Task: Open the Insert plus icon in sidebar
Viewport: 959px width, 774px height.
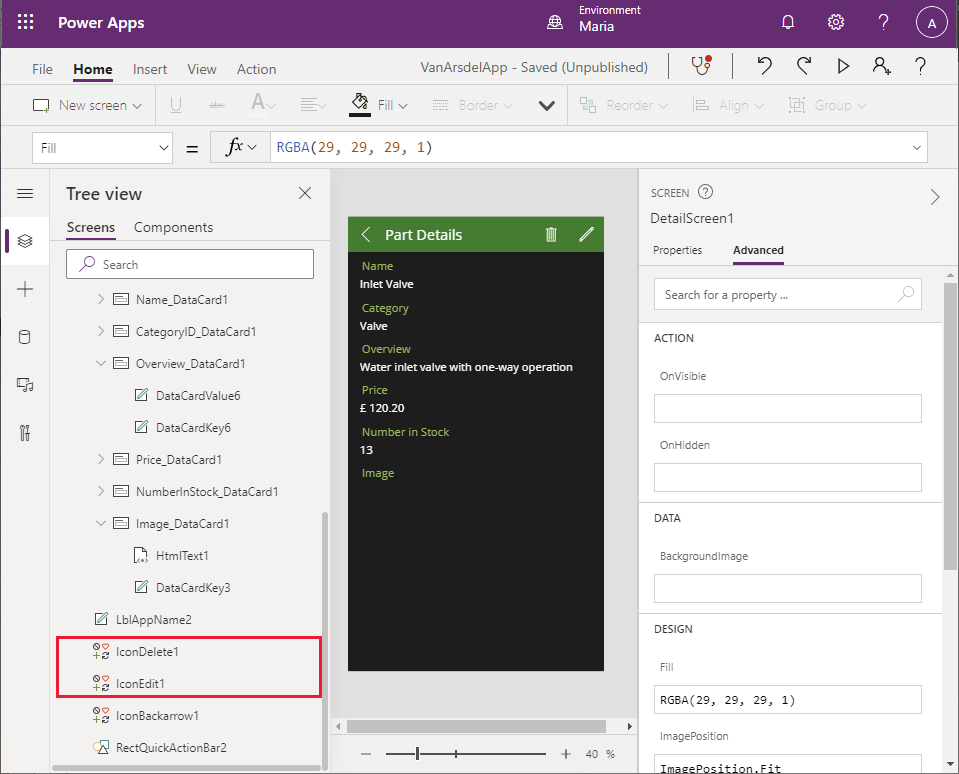Action: click(x=25, y=289)
